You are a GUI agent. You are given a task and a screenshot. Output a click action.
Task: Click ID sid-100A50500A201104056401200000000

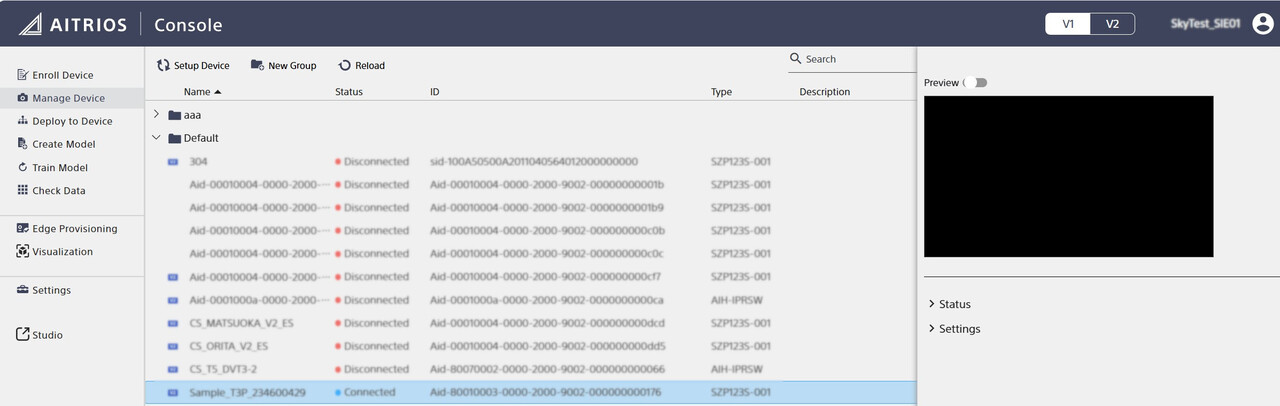pyautogui.click(x=534, y=161)
